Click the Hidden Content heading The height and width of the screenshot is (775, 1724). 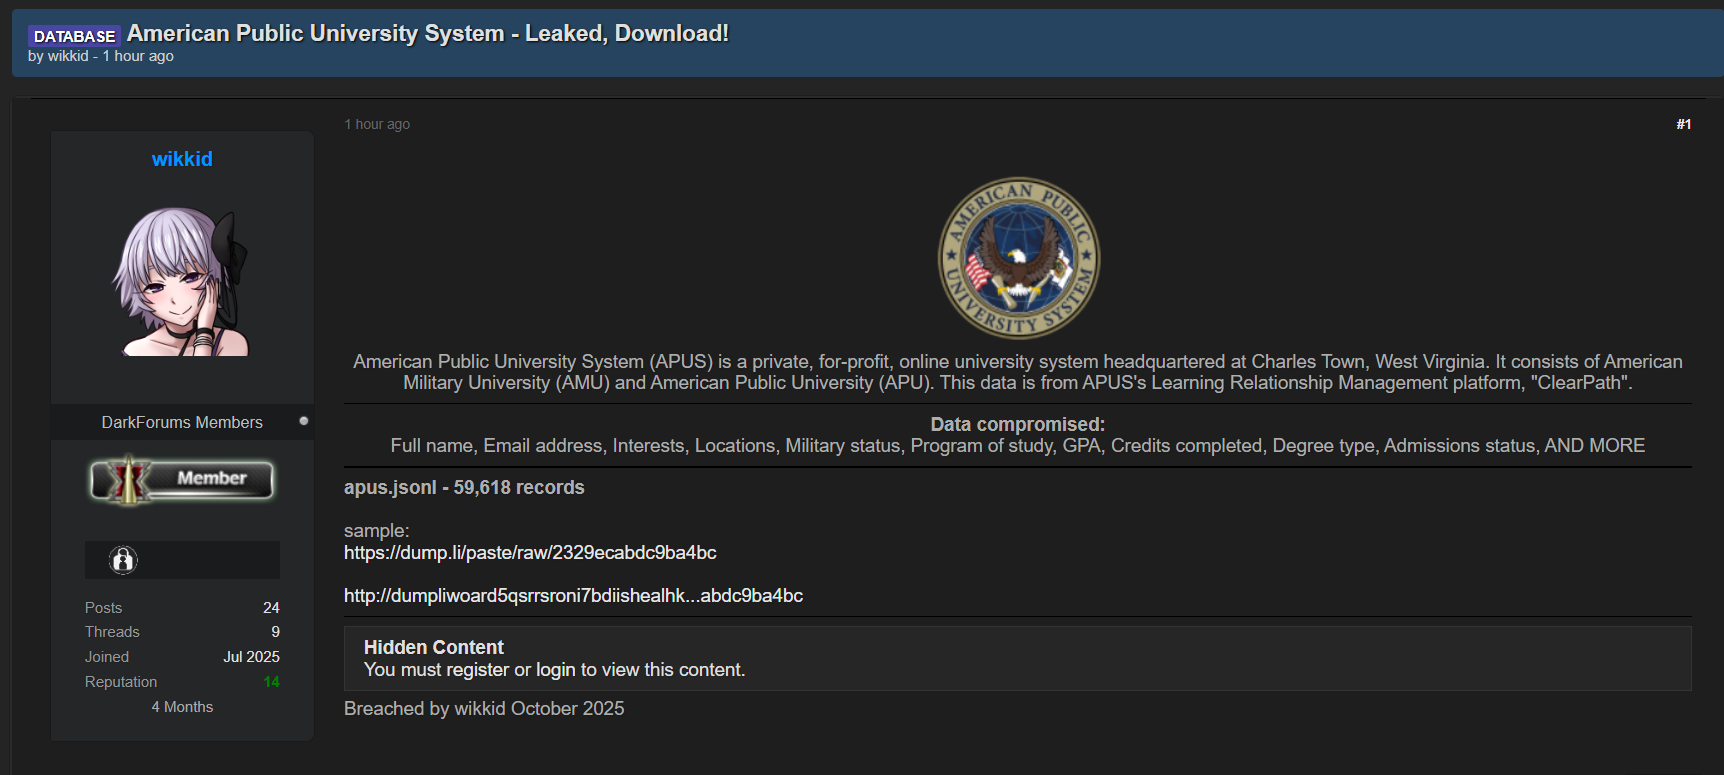[x=433, y=647]
